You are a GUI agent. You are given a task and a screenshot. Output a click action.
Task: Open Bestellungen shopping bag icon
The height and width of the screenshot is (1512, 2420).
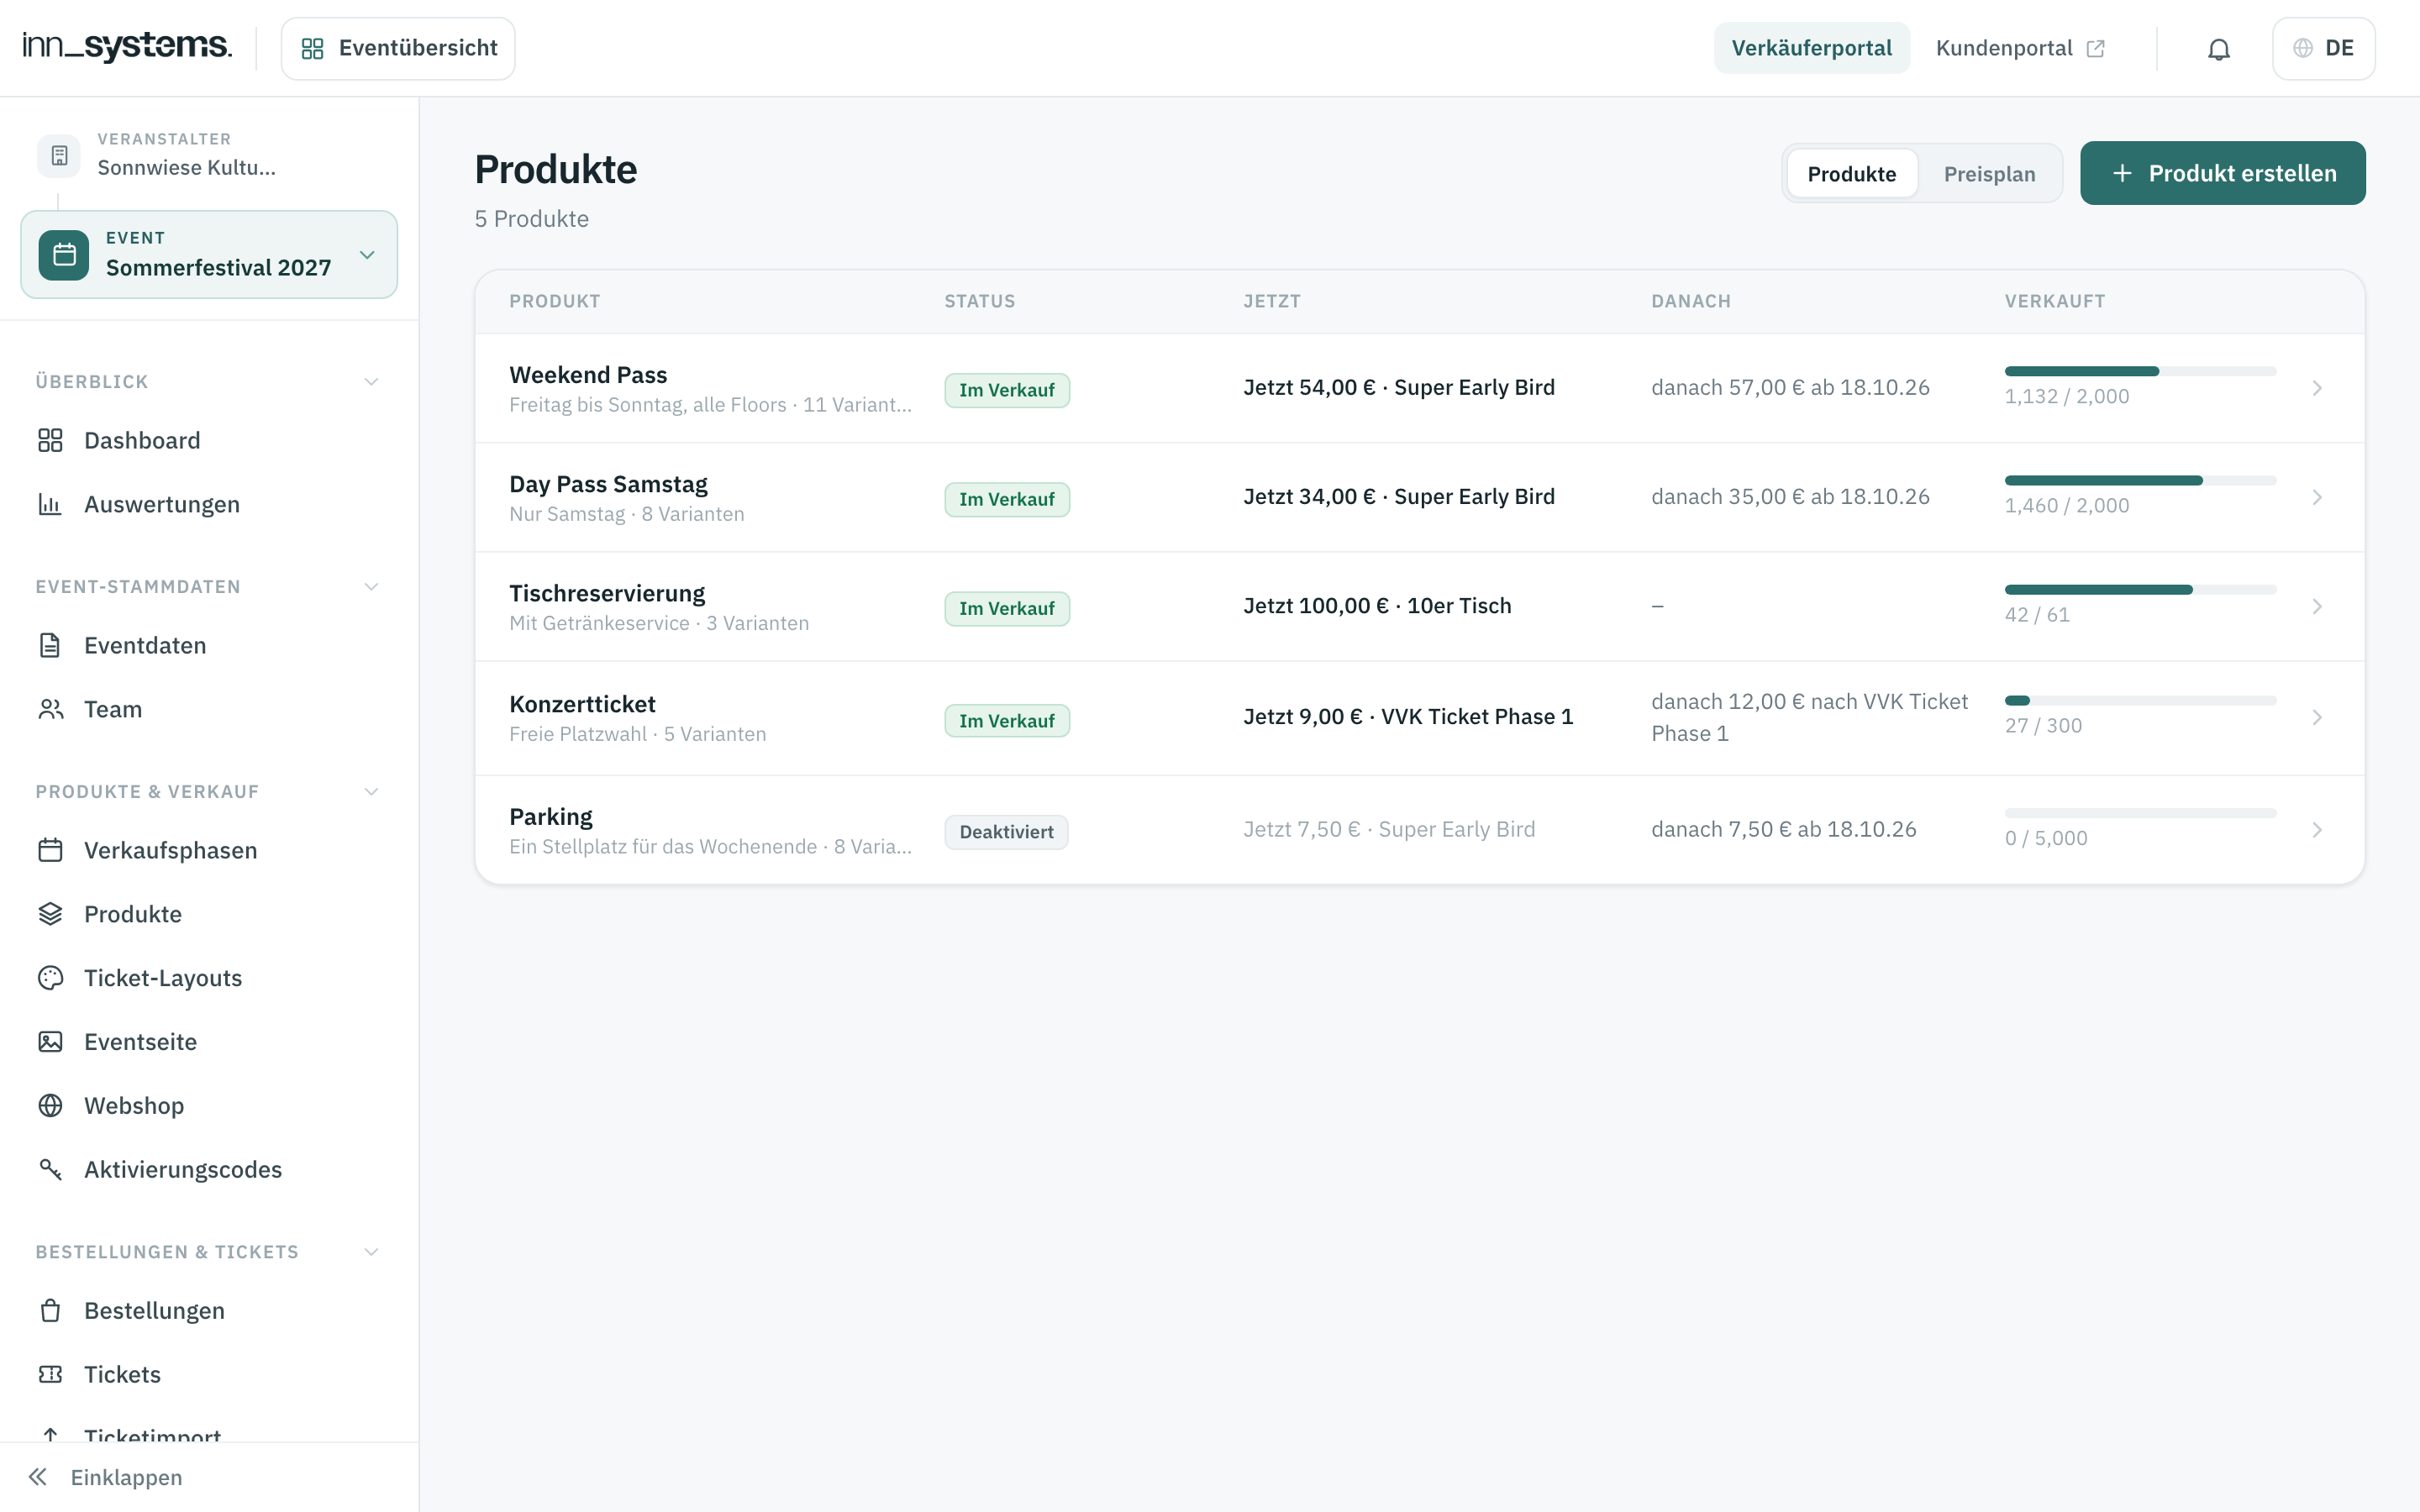coord(50,1310)
